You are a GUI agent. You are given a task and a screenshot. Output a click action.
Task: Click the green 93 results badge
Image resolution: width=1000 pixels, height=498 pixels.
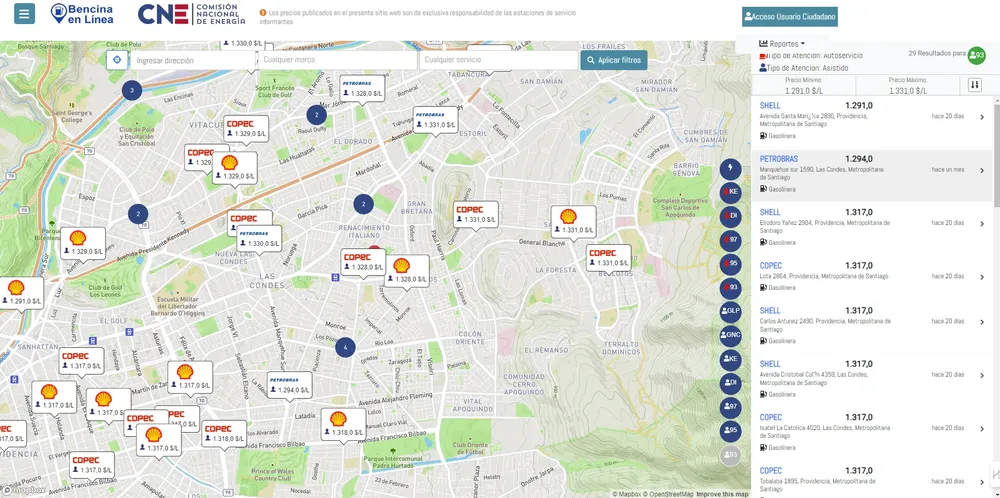click(x=976, y=55)
